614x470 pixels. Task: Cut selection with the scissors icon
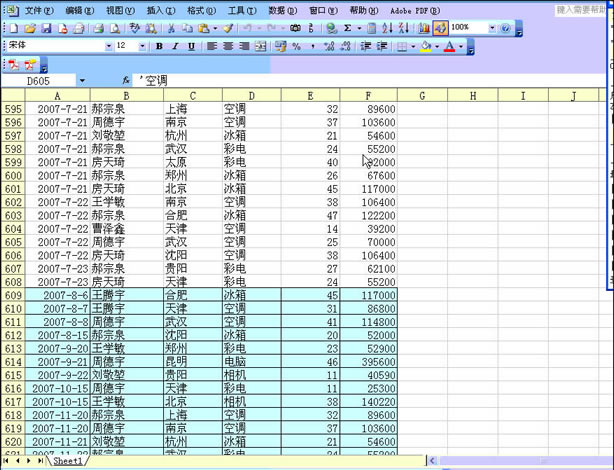pos(171,28)
